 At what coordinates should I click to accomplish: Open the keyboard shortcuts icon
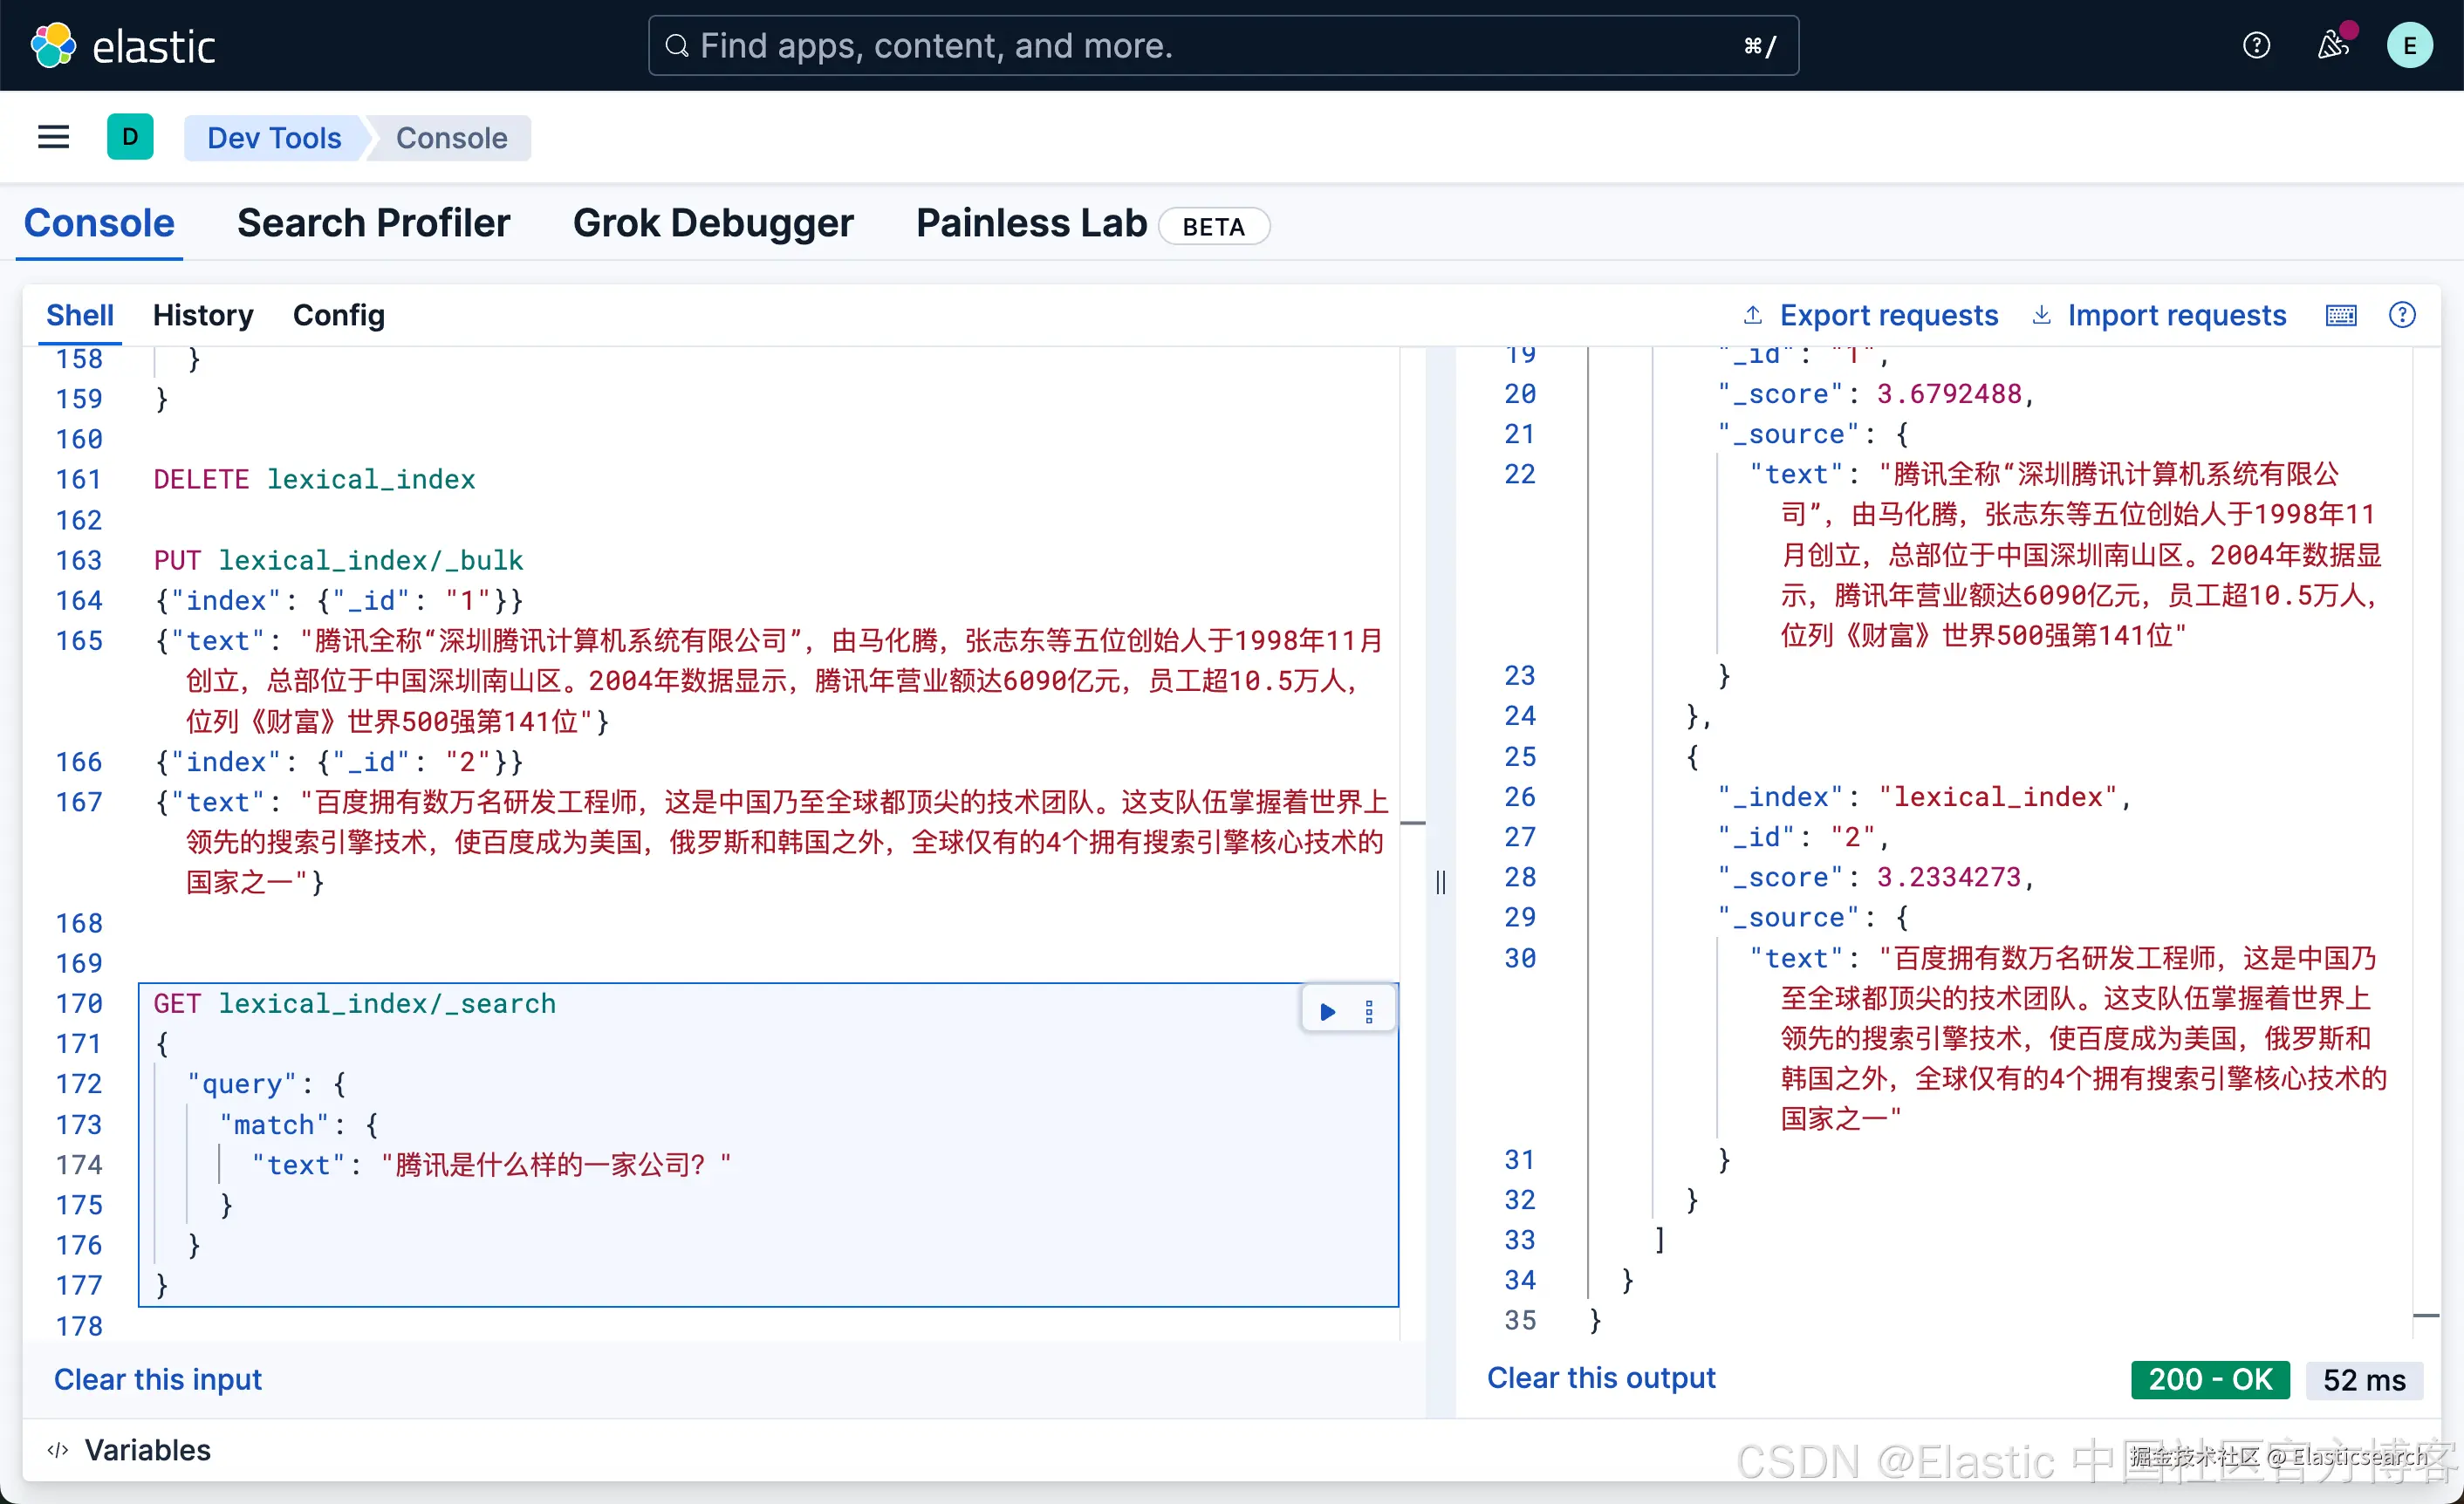(x=2341, y=316)
